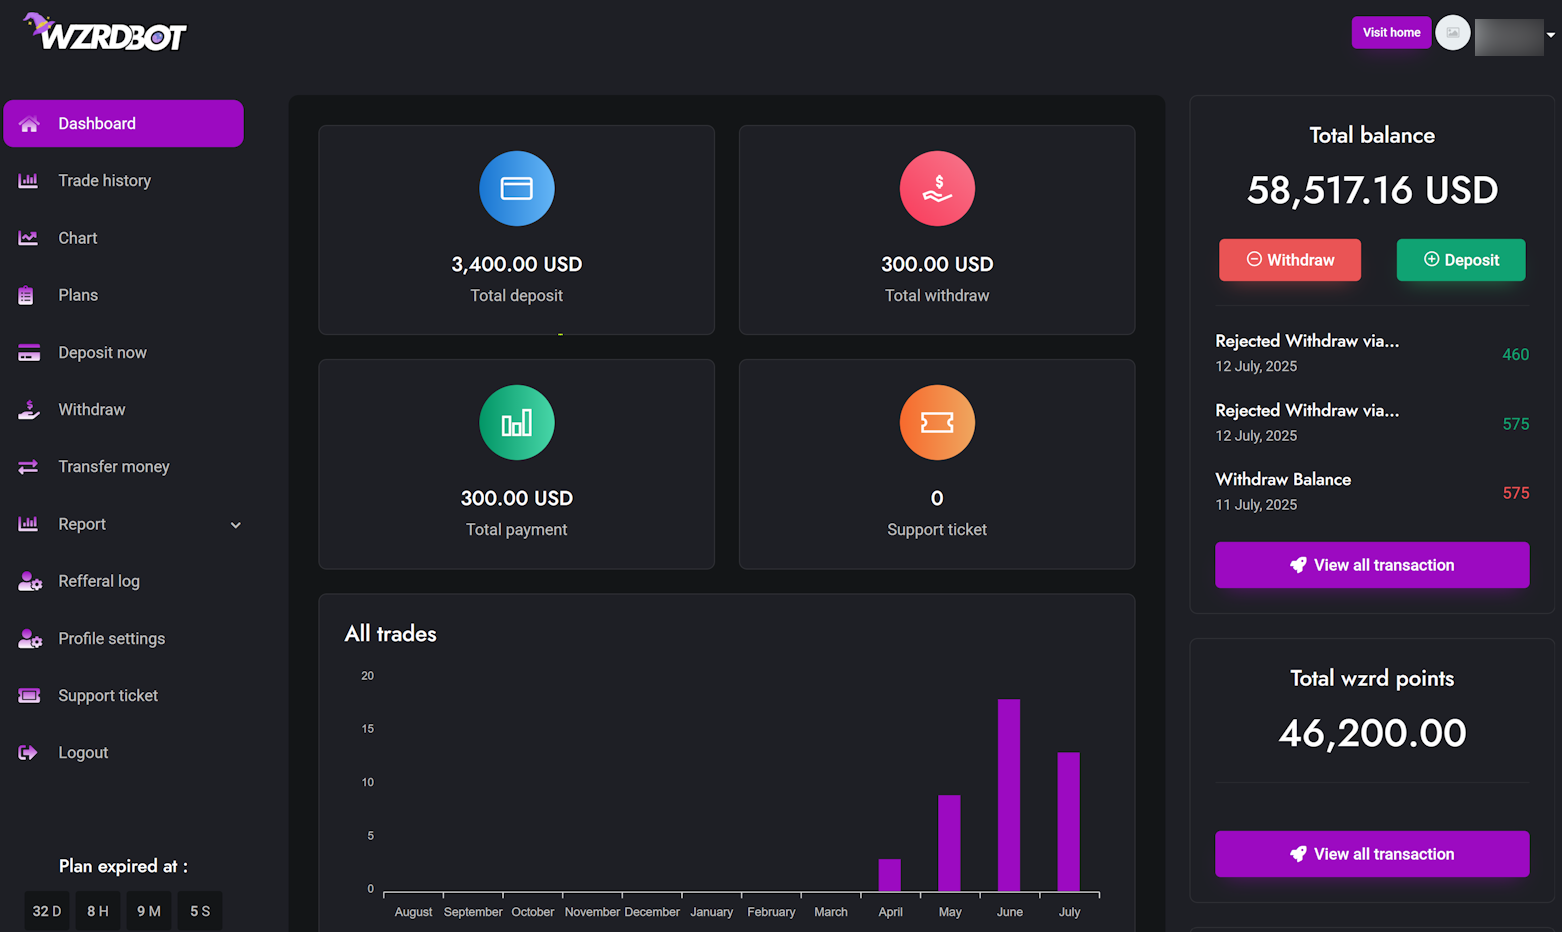Go to Profile settings in sidebar
The image size is (1562, 932).
[111, 638]
